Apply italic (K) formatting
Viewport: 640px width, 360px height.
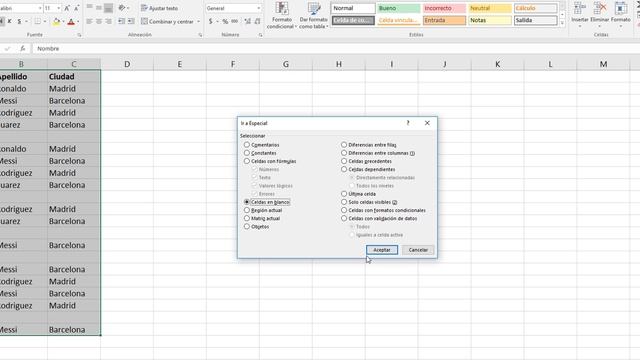click(x=9, y=21)
